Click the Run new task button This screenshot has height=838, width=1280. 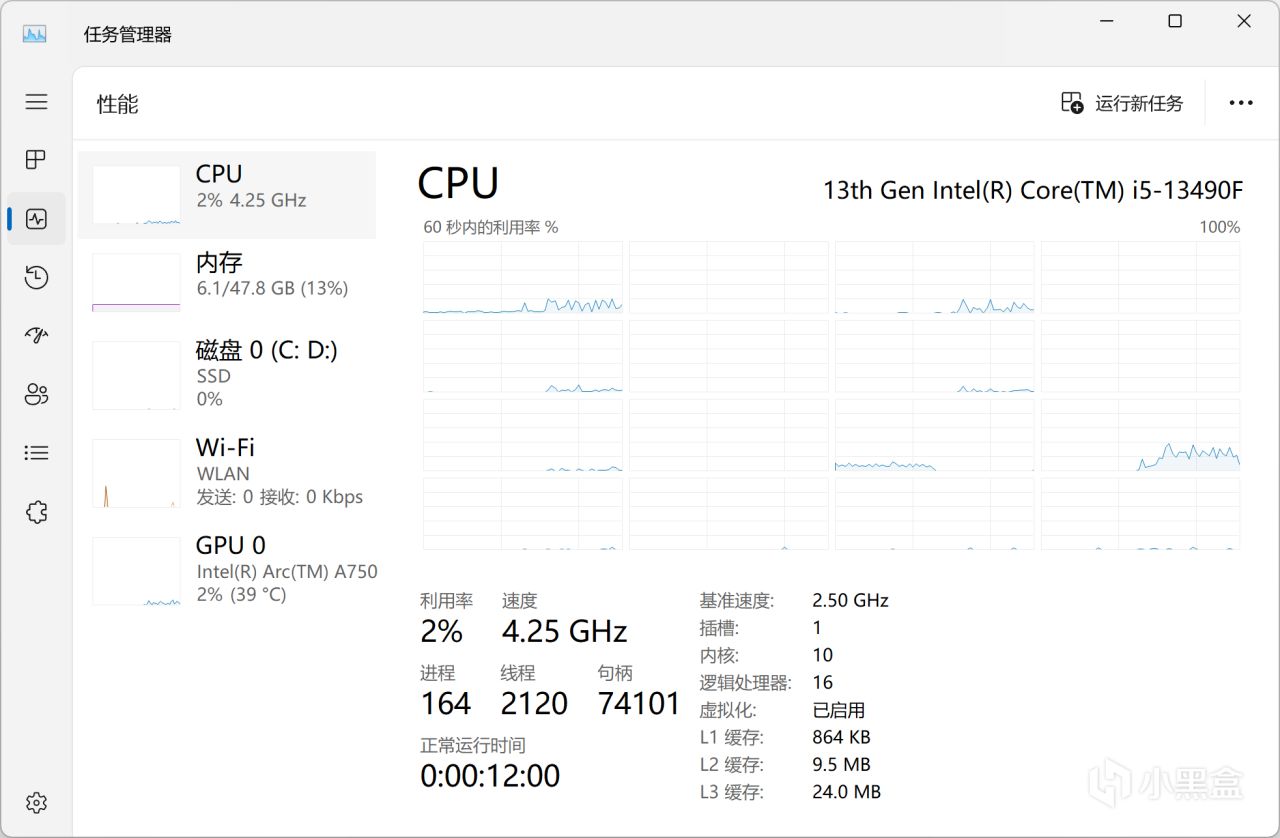coord(1122,103)
